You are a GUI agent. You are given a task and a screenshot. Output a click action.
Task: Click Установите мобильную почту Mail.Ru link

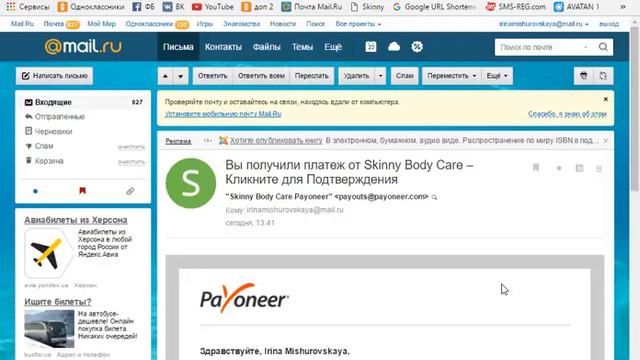pos(223,114)
